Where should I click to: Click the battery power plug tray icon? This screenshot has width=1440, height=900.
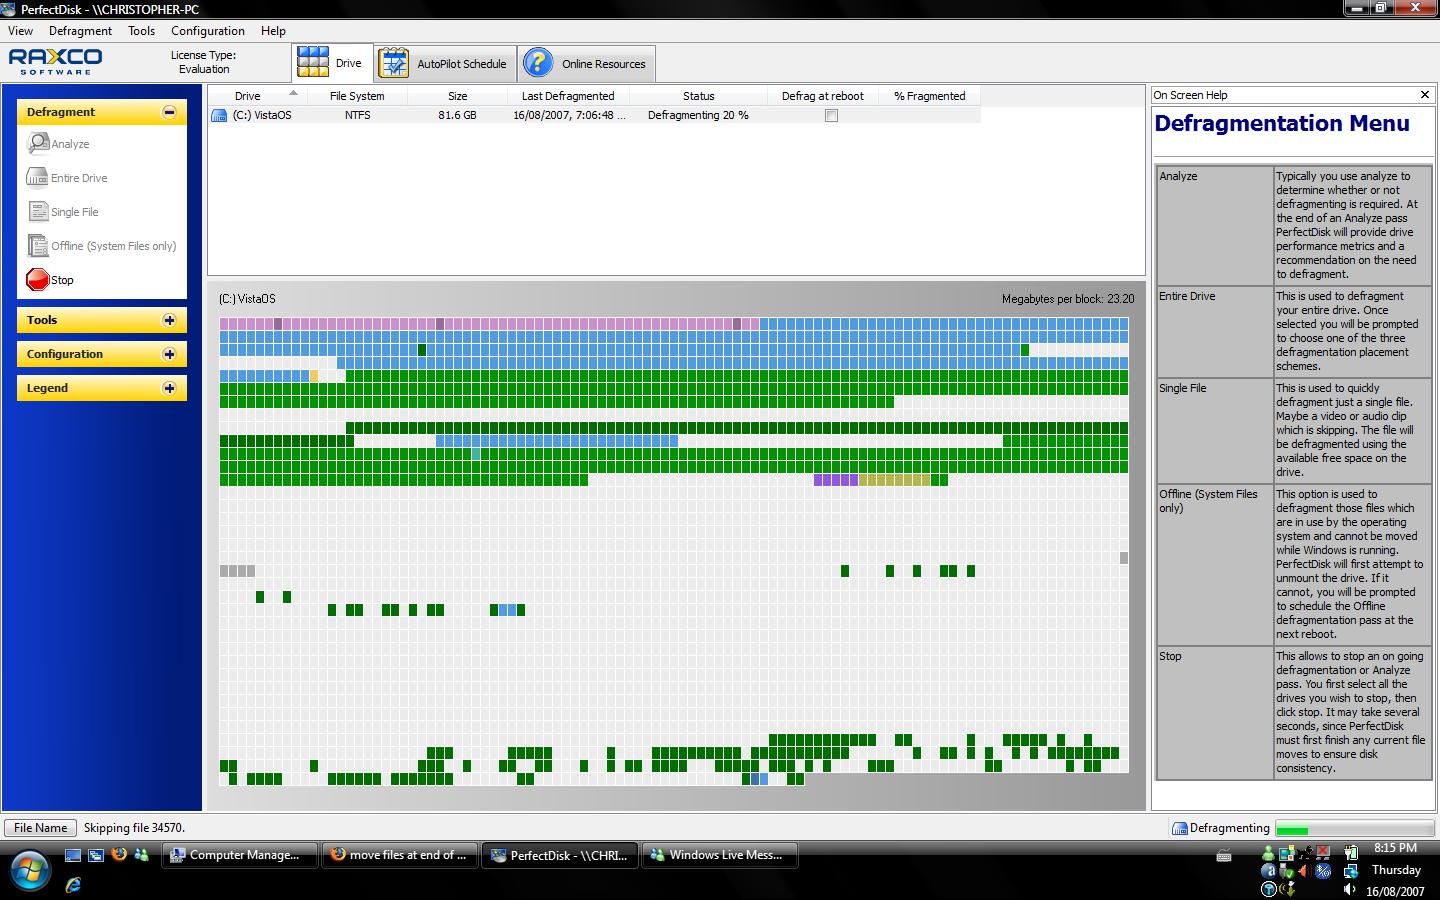(x=1351, y=852)
